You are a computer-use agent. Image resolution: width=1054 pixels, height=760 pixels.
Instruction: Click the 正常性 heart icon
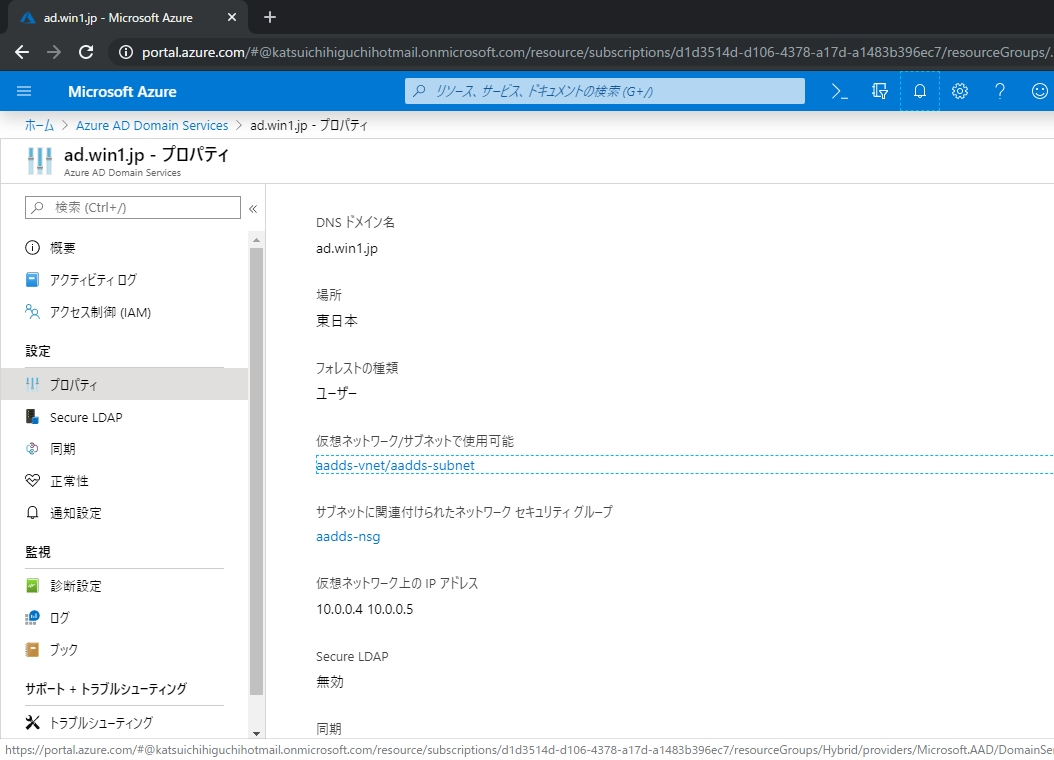click(x=32, y=480)
